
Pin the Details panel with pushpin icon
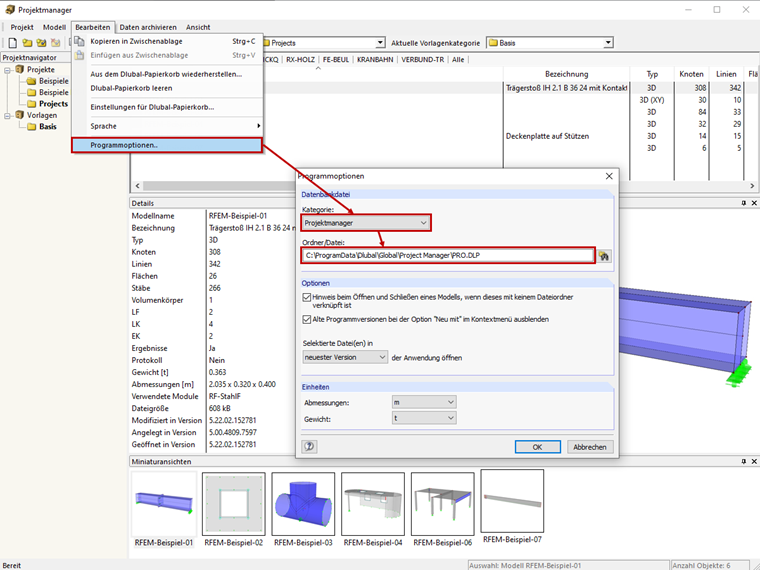744,203
